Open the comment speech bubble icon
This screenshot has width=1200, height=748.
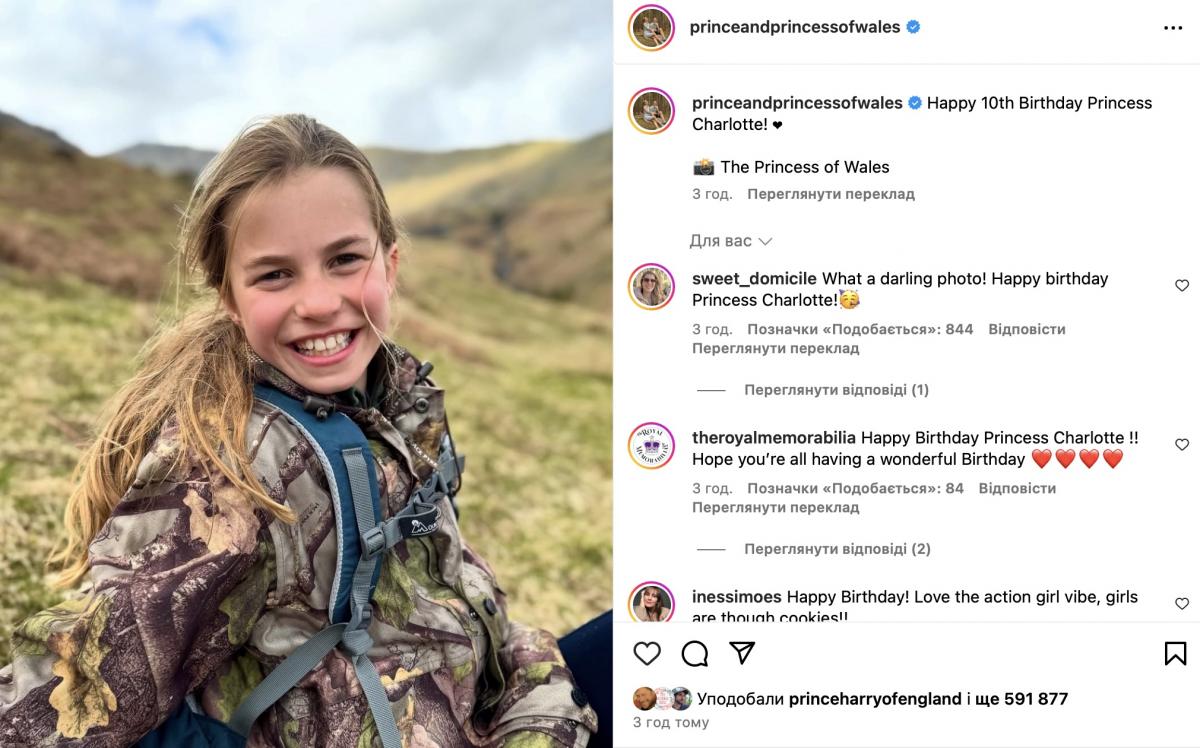tap(695, 653)
